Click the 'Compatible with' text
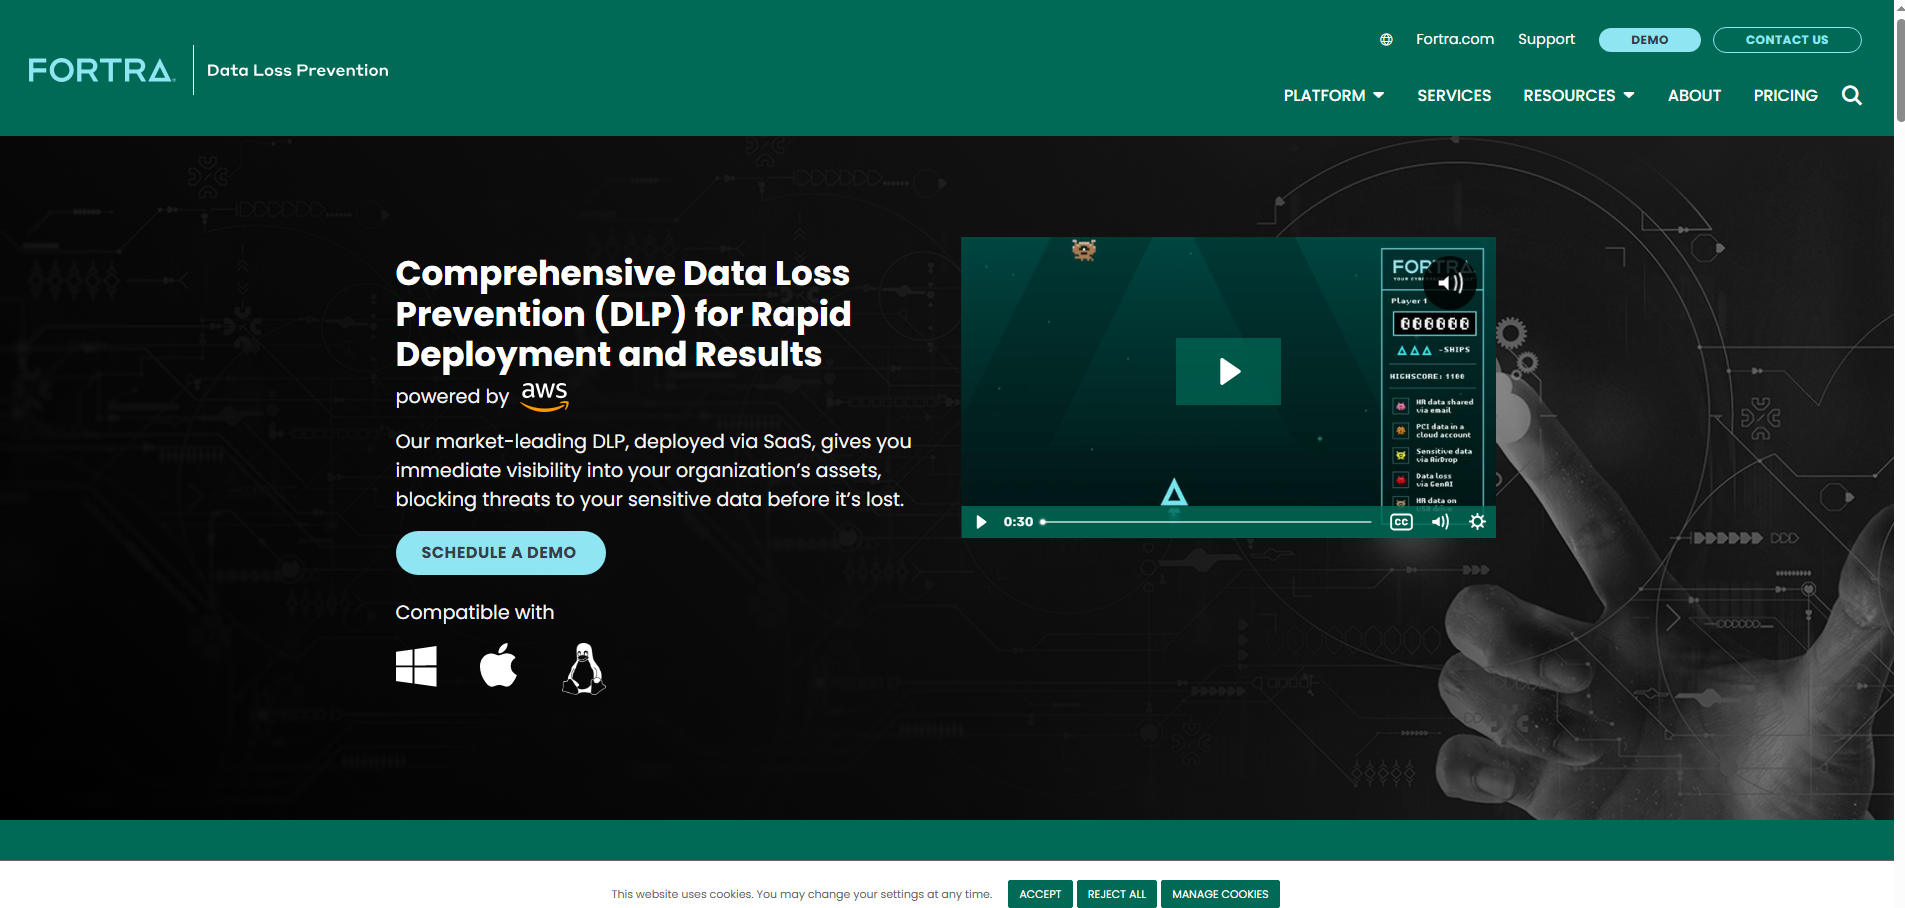1905x908 pixels. [475, 612]
